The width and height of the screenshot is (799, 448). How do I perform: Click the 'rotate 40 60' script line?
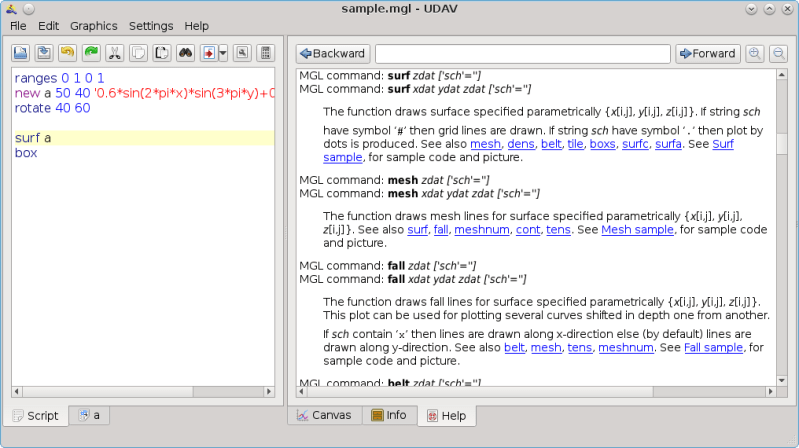[x=143, y=108]
